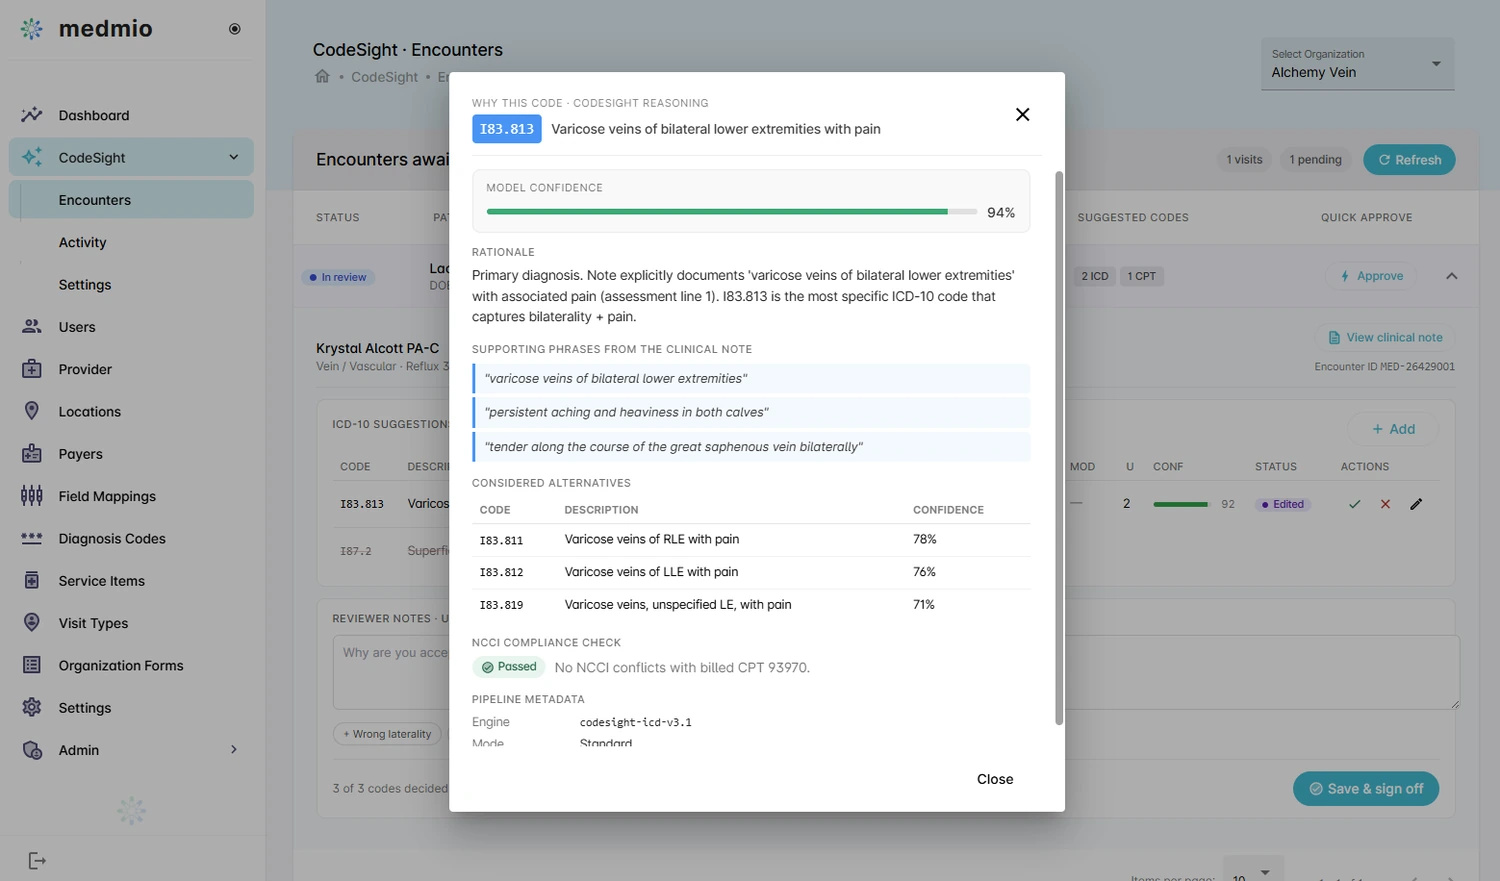1500x881 pixels.
Task: Click the medmio logo icon
Action: tap(32, 29)
